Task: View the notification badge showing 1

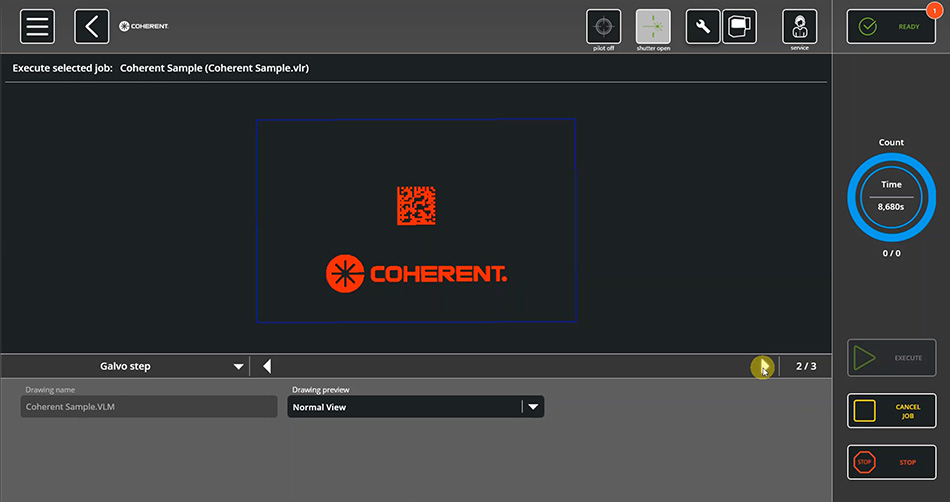Action: pyautogui.click(x=933, y=11)
